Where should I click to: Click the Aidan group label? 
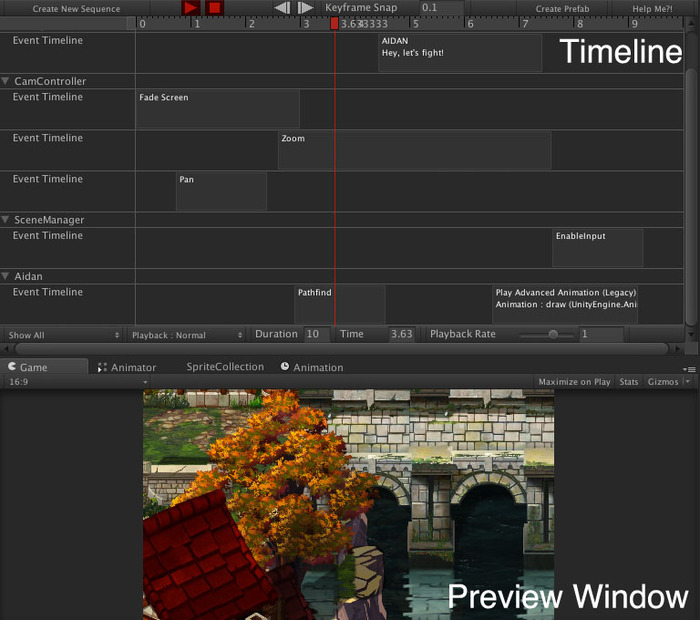point(29,276)
